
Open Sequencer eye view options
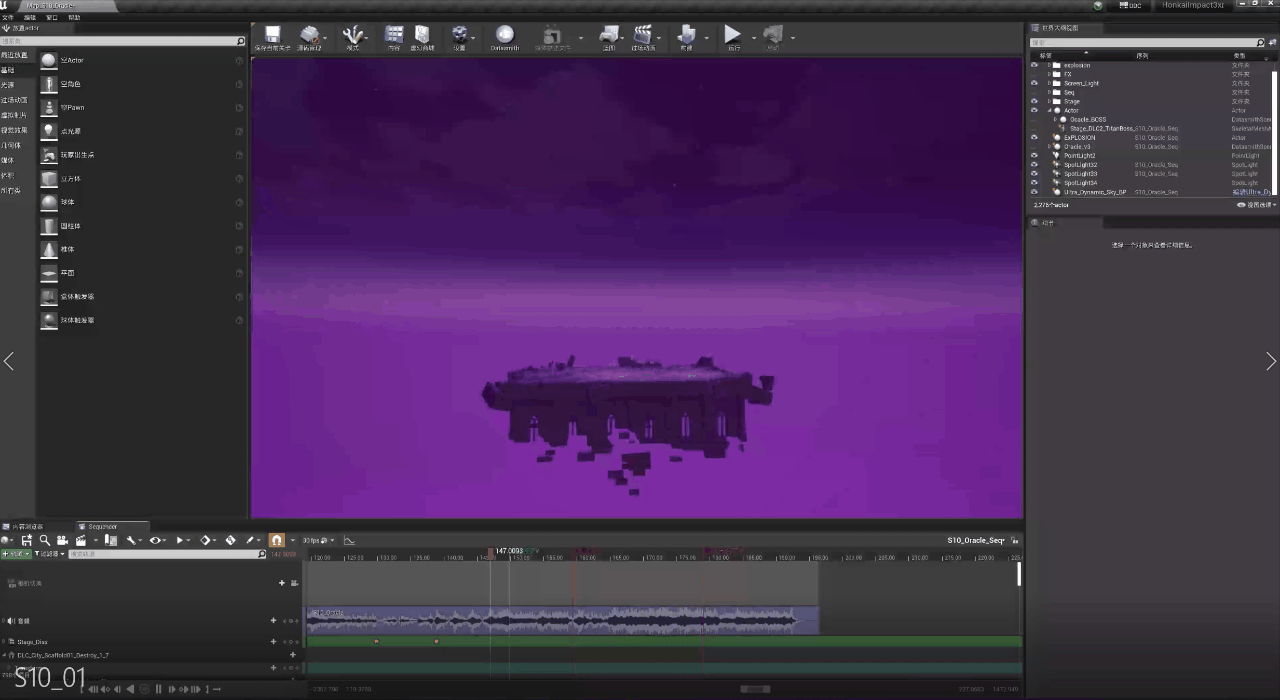click(155, 540)
